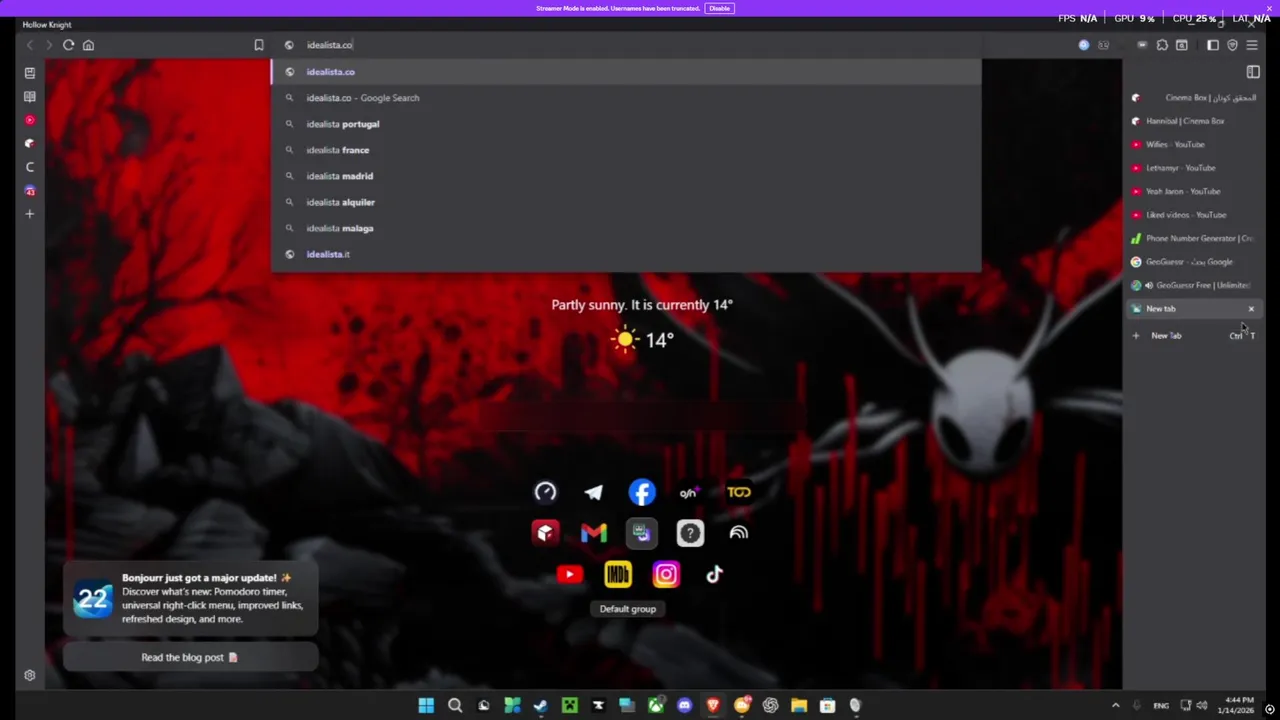This screenshot has height=720, width=1280.
Task: Open the extensions puzzle icon
Action: [x=1162, y=45]
